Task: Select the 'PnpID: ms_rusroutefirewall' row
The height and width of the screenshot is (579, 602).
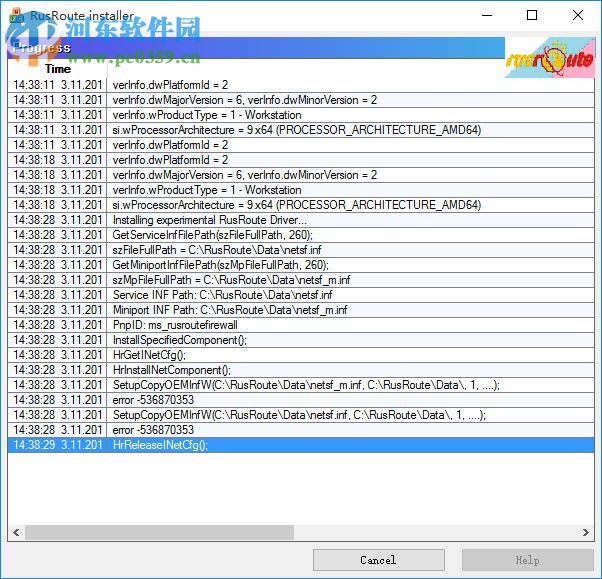Action: click(301, 325)
